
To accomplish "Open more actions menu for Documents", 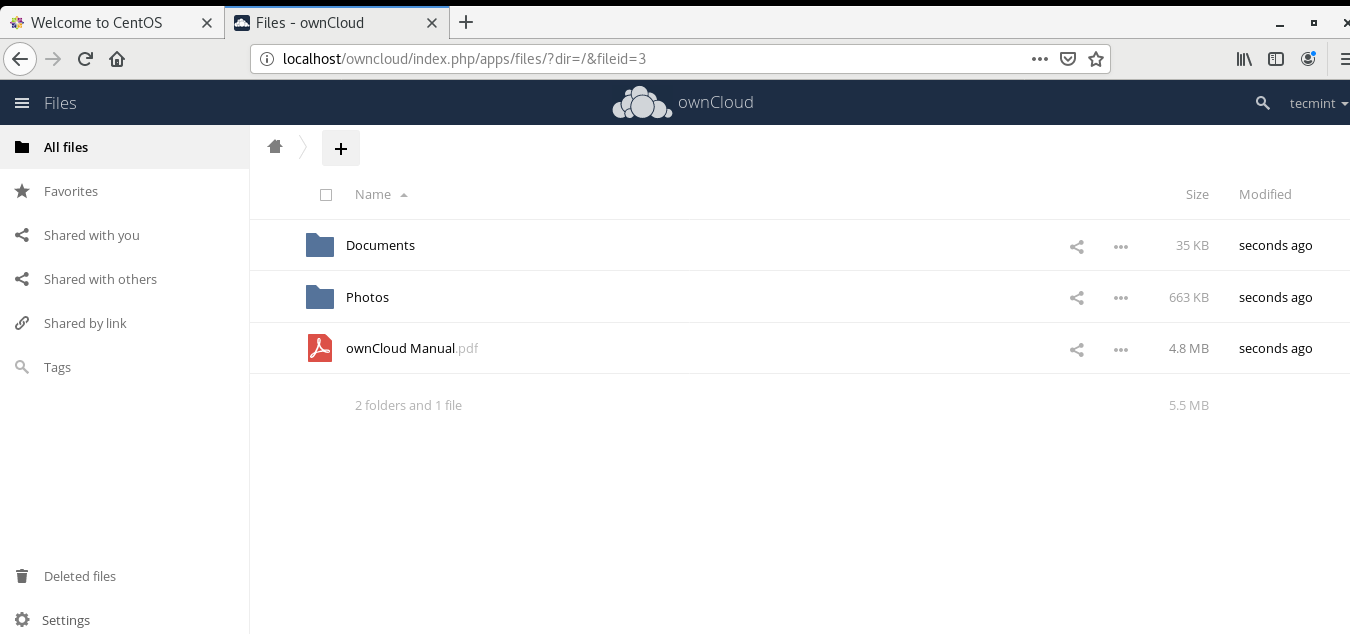I will [1121, 246].
